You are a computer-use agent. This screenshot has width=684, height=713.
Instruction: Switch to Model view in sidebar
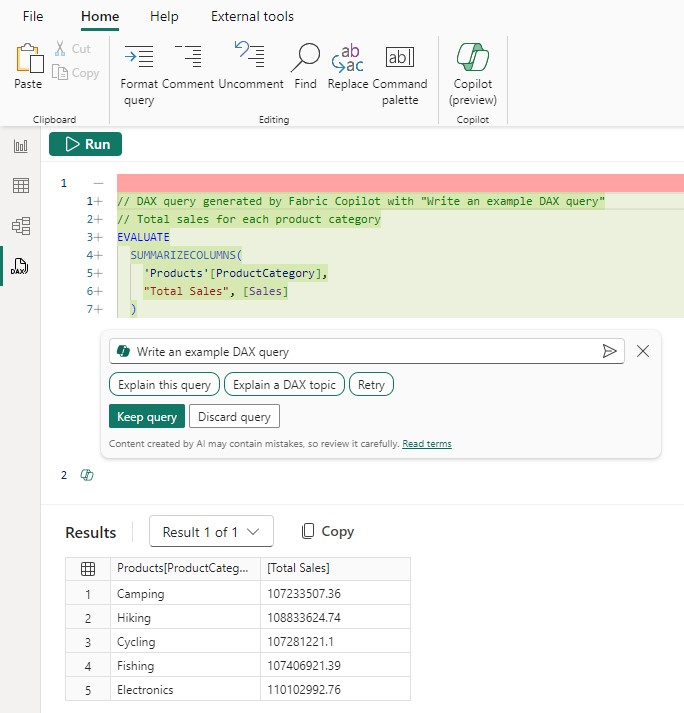(x=21, y=226)
